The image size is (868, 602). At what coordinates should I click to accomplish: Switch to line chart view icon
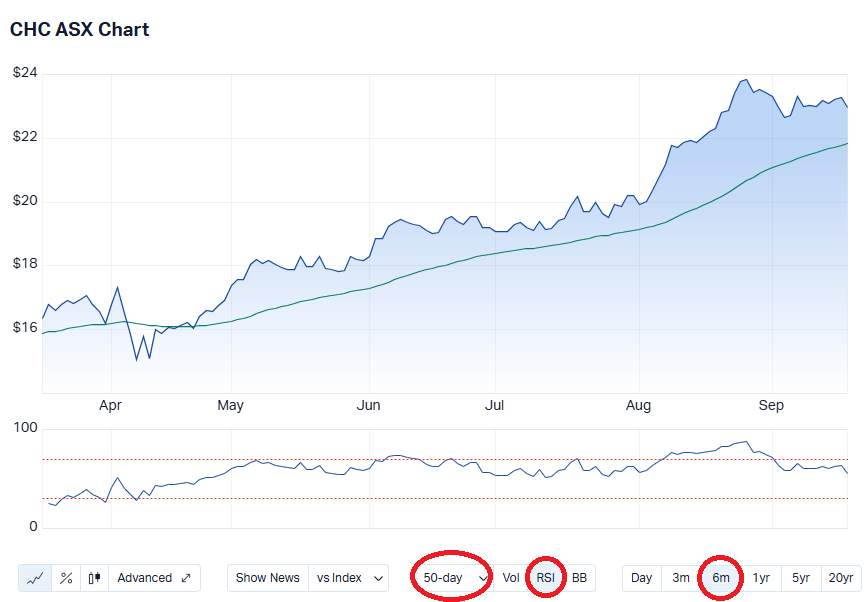35,578
